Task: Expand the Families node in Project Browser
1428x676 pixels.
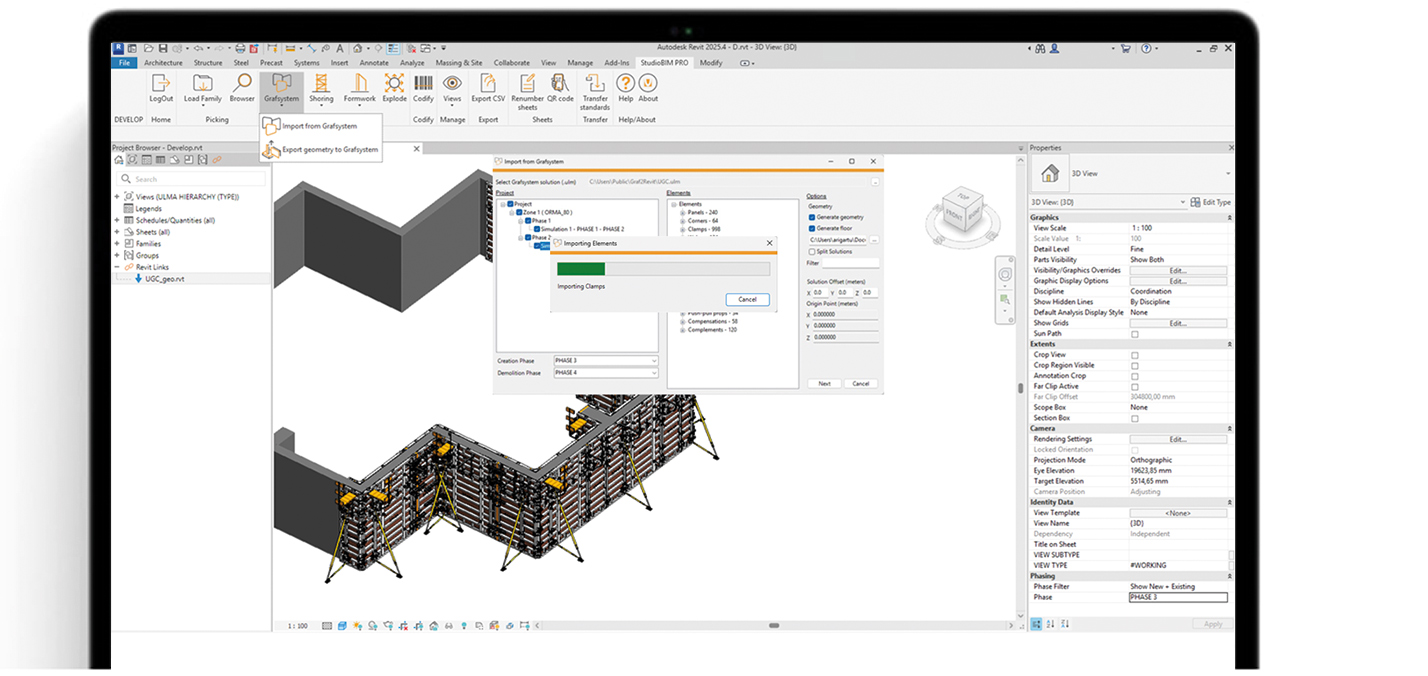Action: (x=117, y=244)
